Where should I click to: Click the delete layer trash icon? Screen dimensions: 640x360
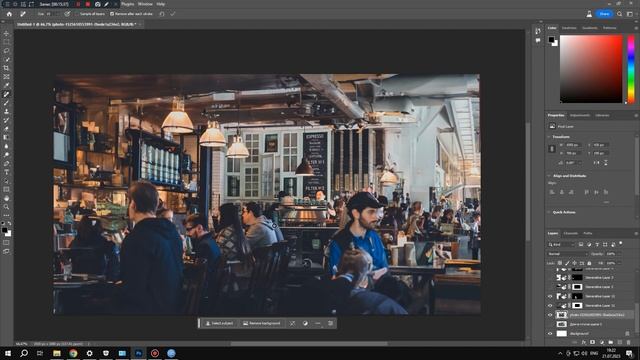point(628,342)
